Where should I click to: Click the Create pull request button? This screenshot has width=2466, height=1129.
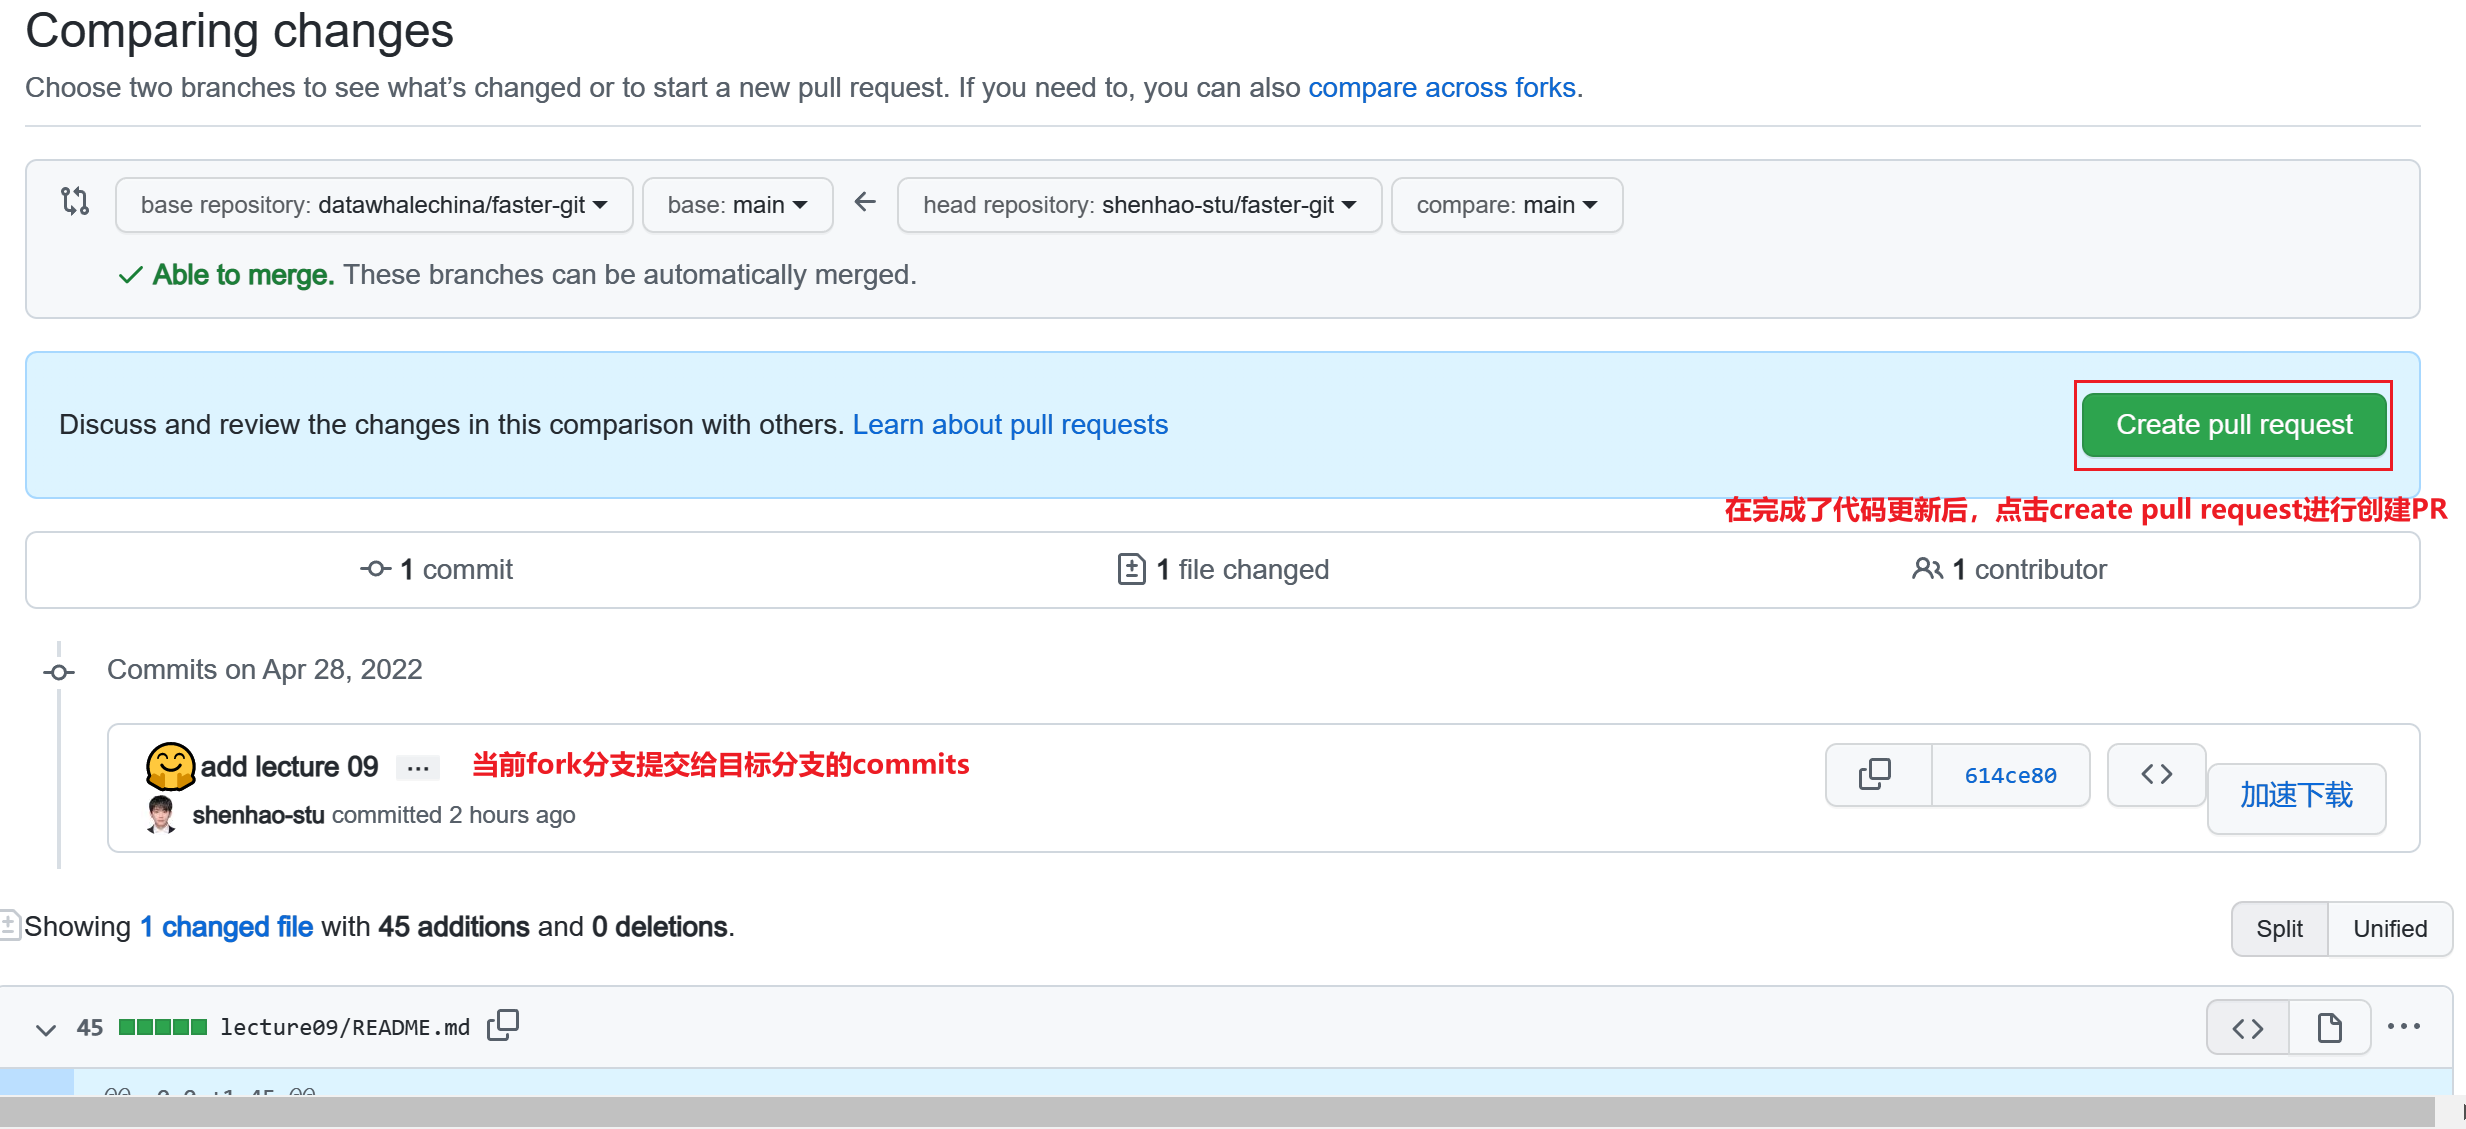[x=2233, y=424]
